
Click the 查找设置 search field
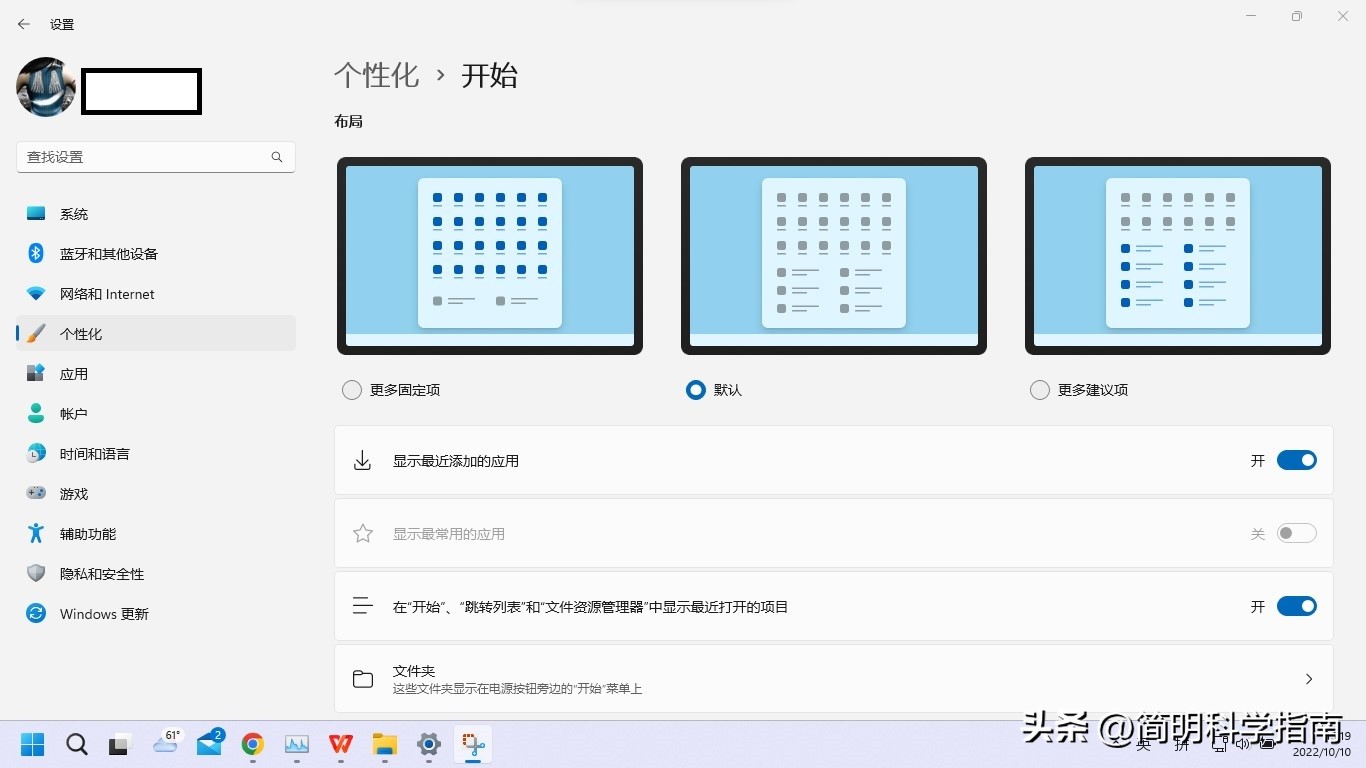click(155, 157)
